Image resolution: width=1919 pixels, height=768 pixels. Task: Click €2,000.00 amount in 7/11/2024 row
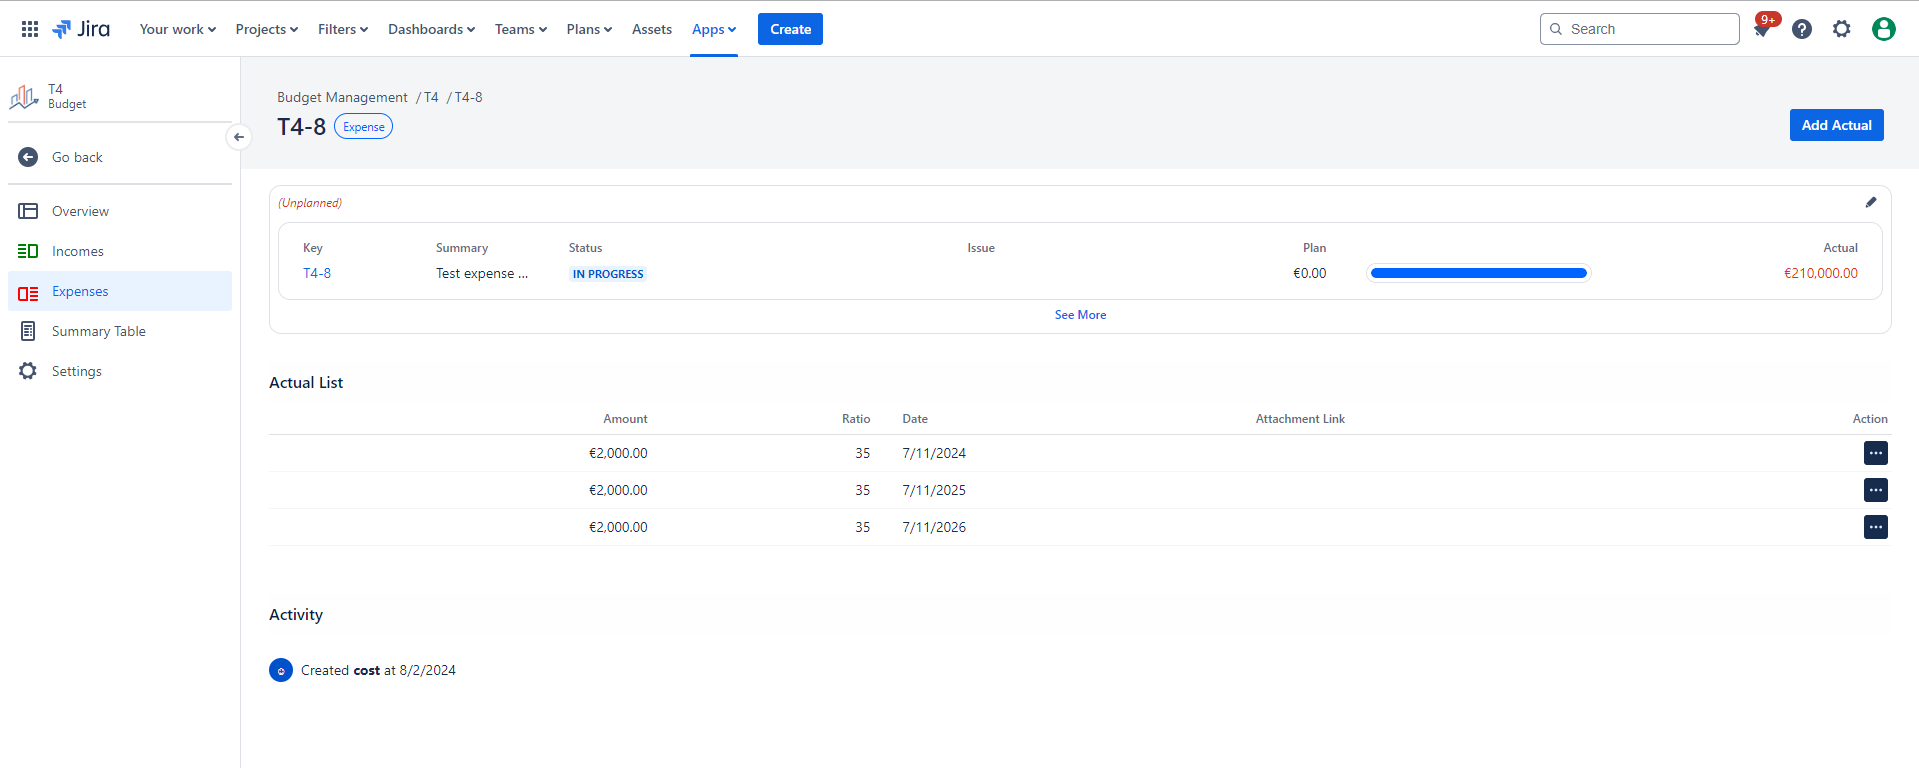(x=618, y=453)
